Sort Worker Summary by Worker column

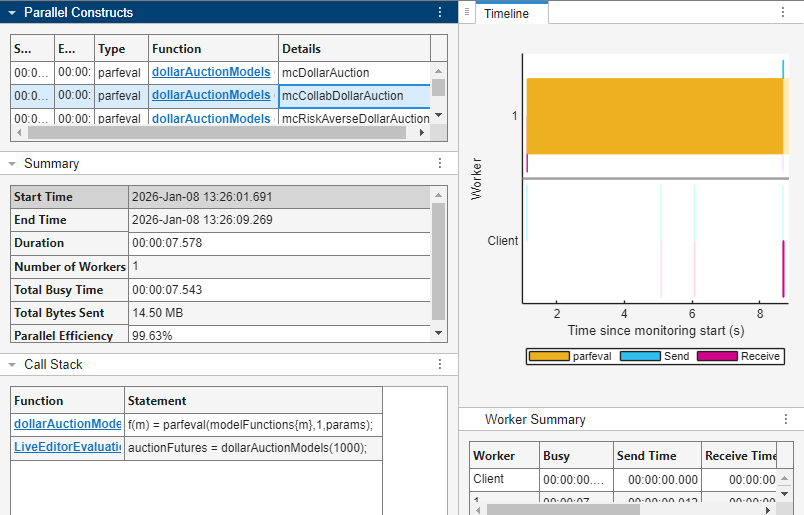[505, 455]
